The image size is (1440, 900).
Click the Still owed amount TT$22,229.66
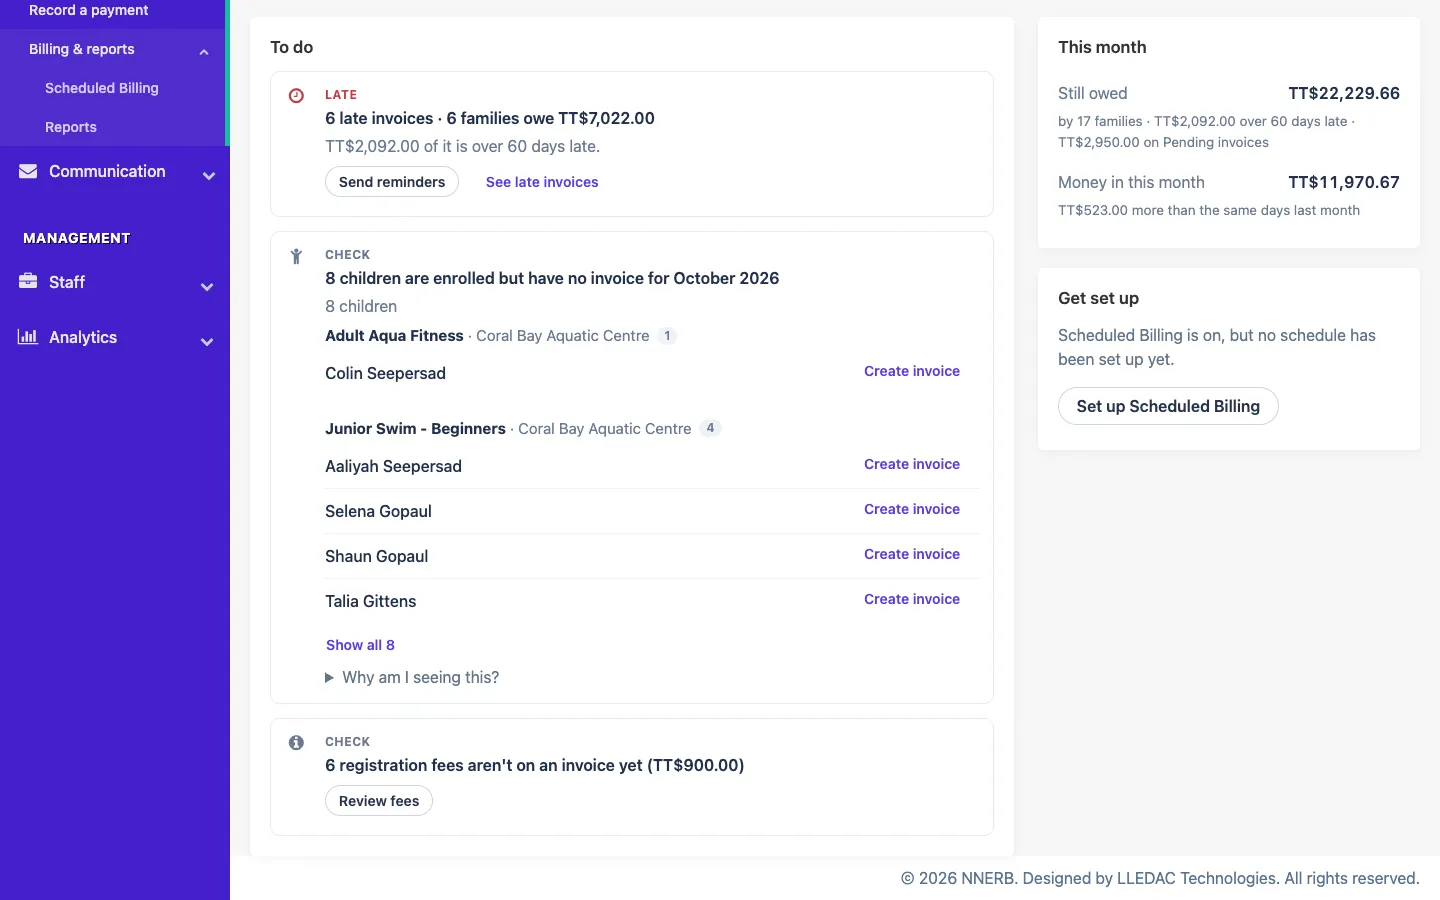point(1344,93)
